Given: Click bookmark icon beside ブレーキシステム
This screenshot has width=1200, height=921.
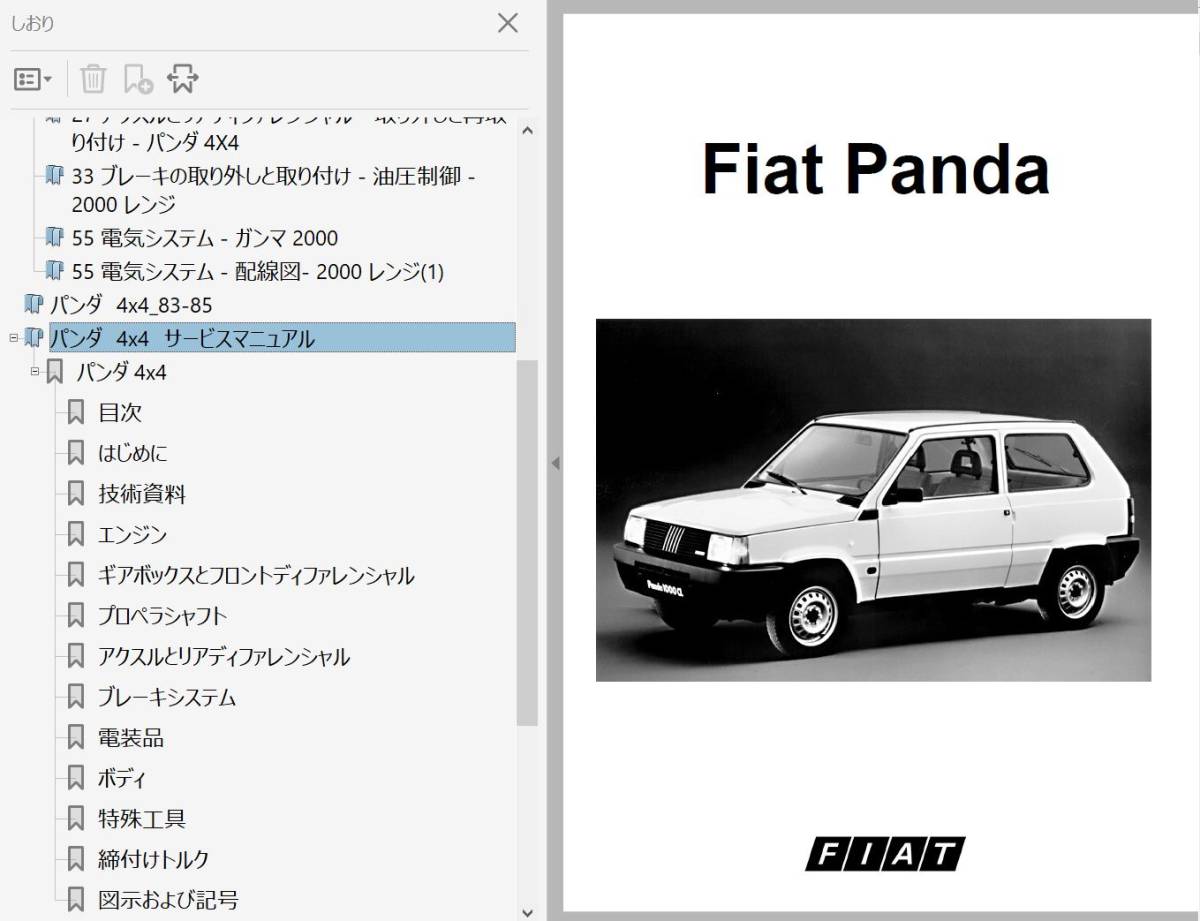Looking at the screenshot, I should click(76, 697).
